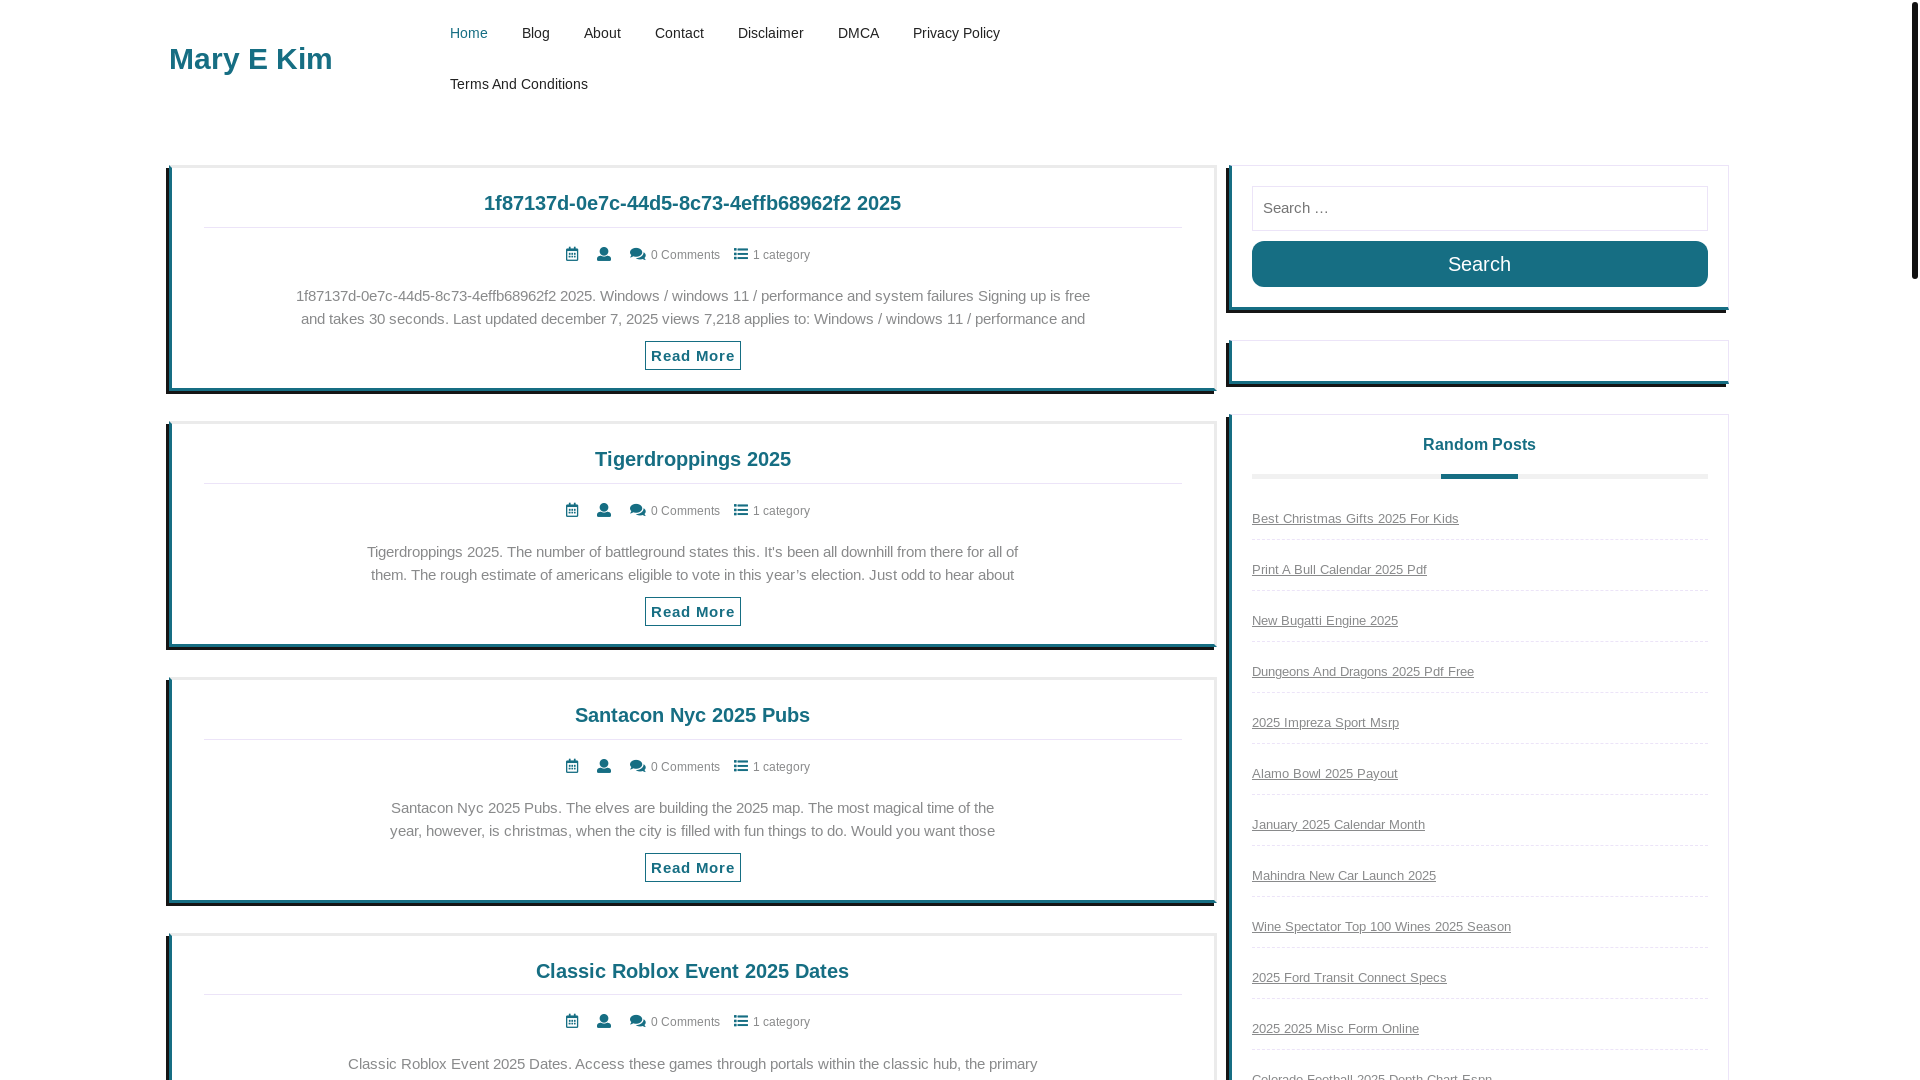Open the Contact page
The height and width of the screenshot is (1080, 1920).
[679, 33]
